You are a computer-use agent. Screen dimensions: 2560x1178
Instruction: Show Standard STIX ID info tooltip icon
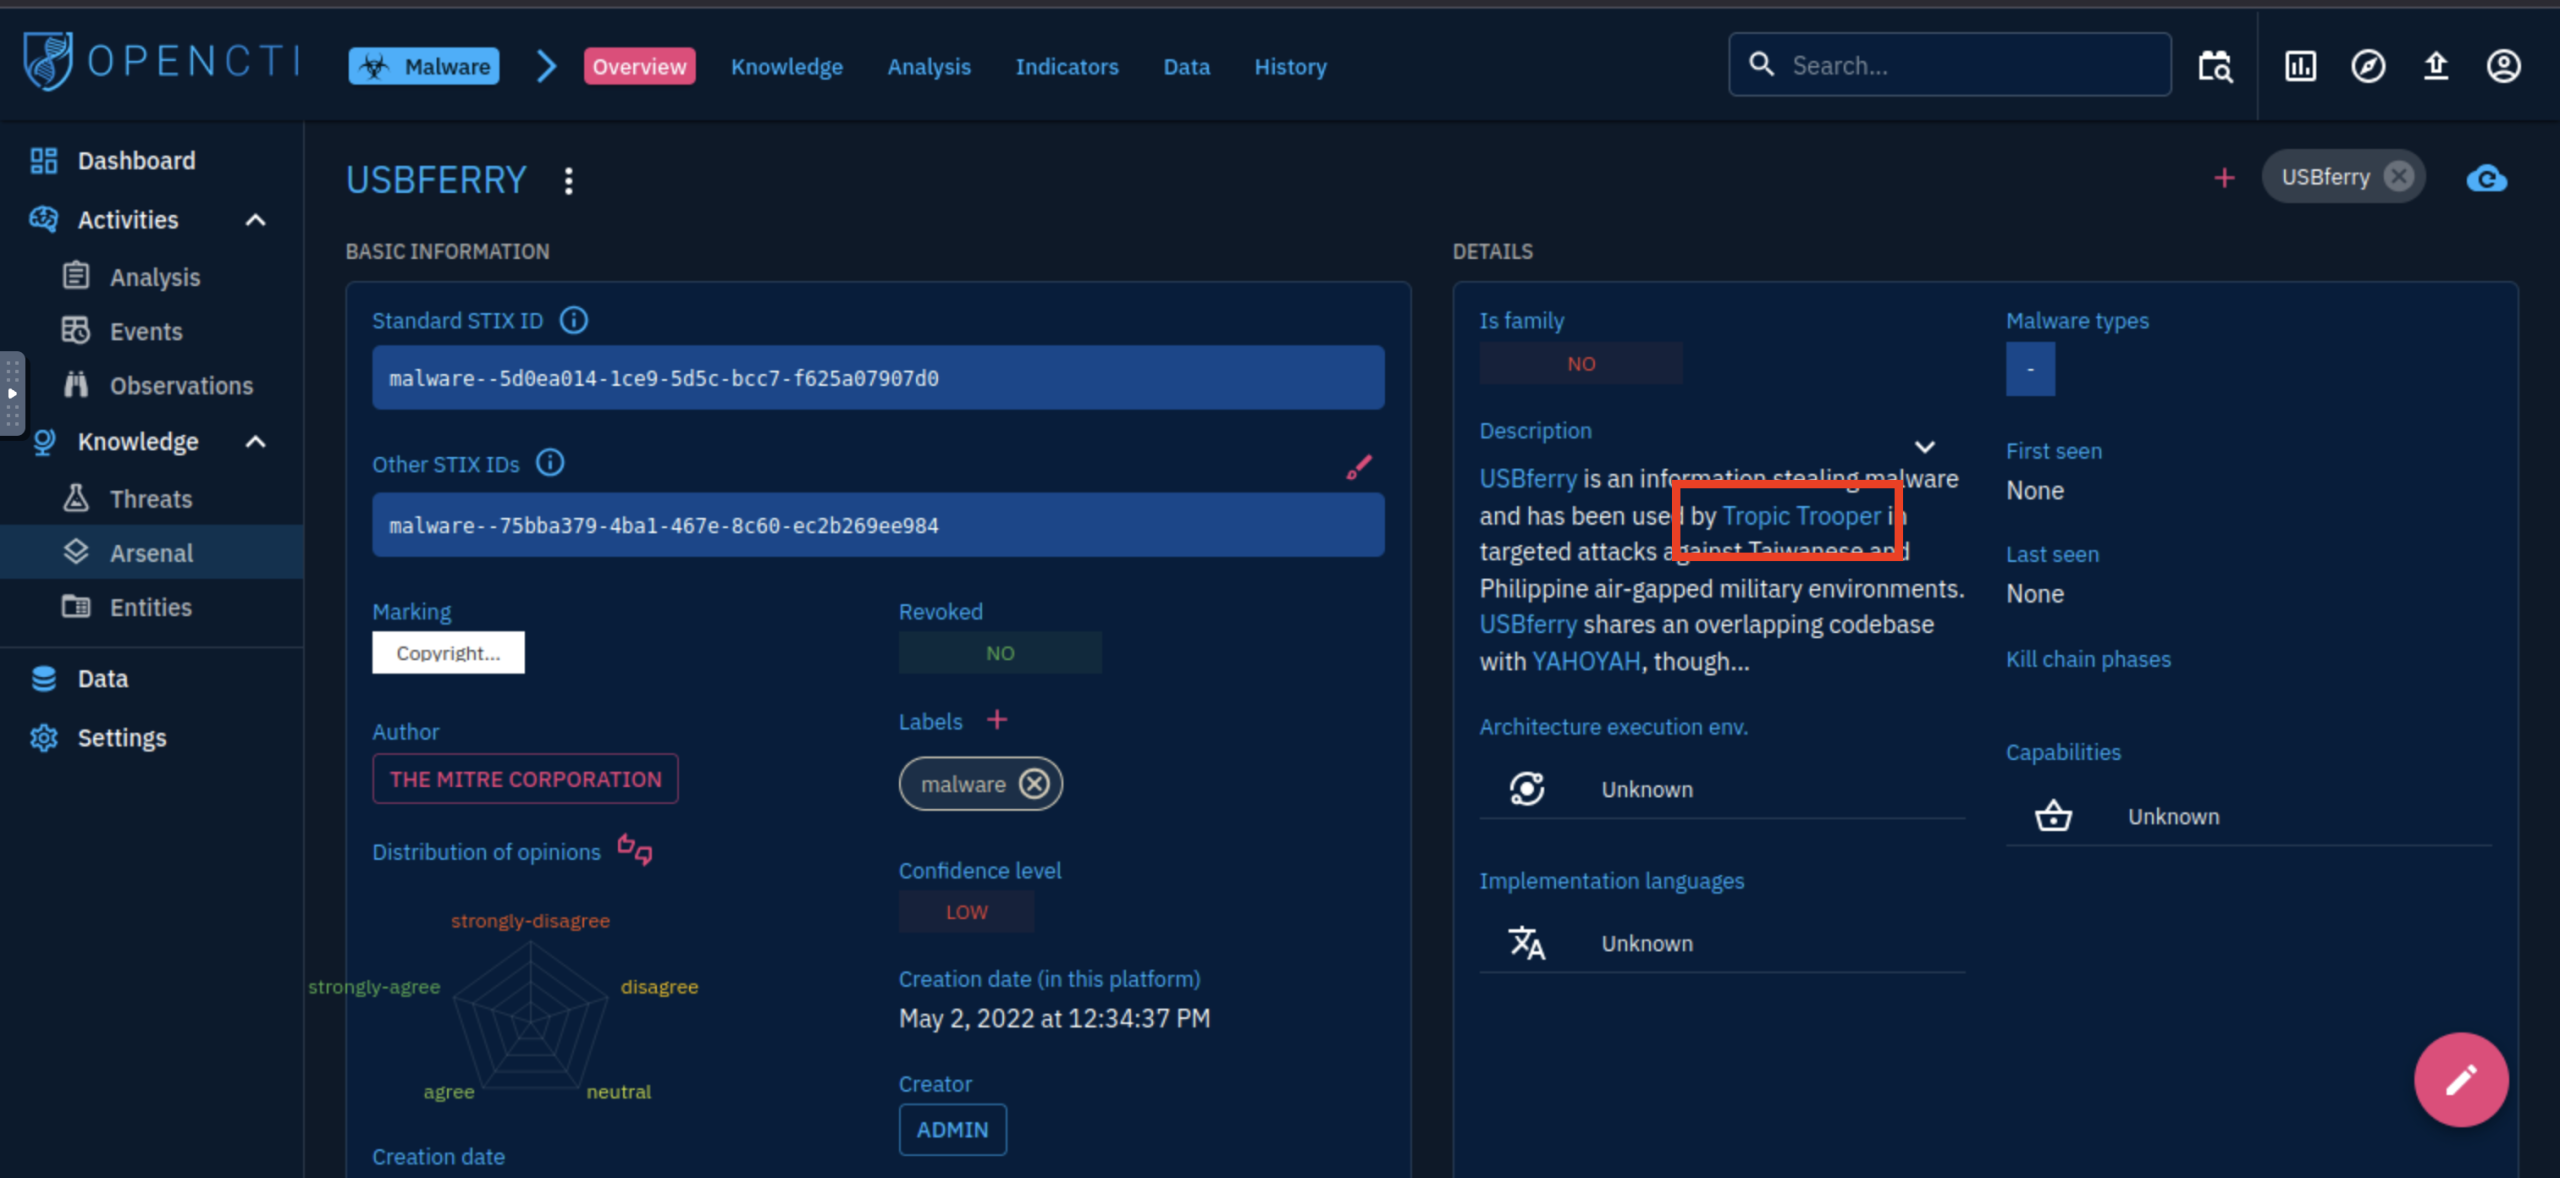pyautogui.click(x=574, y=320)
